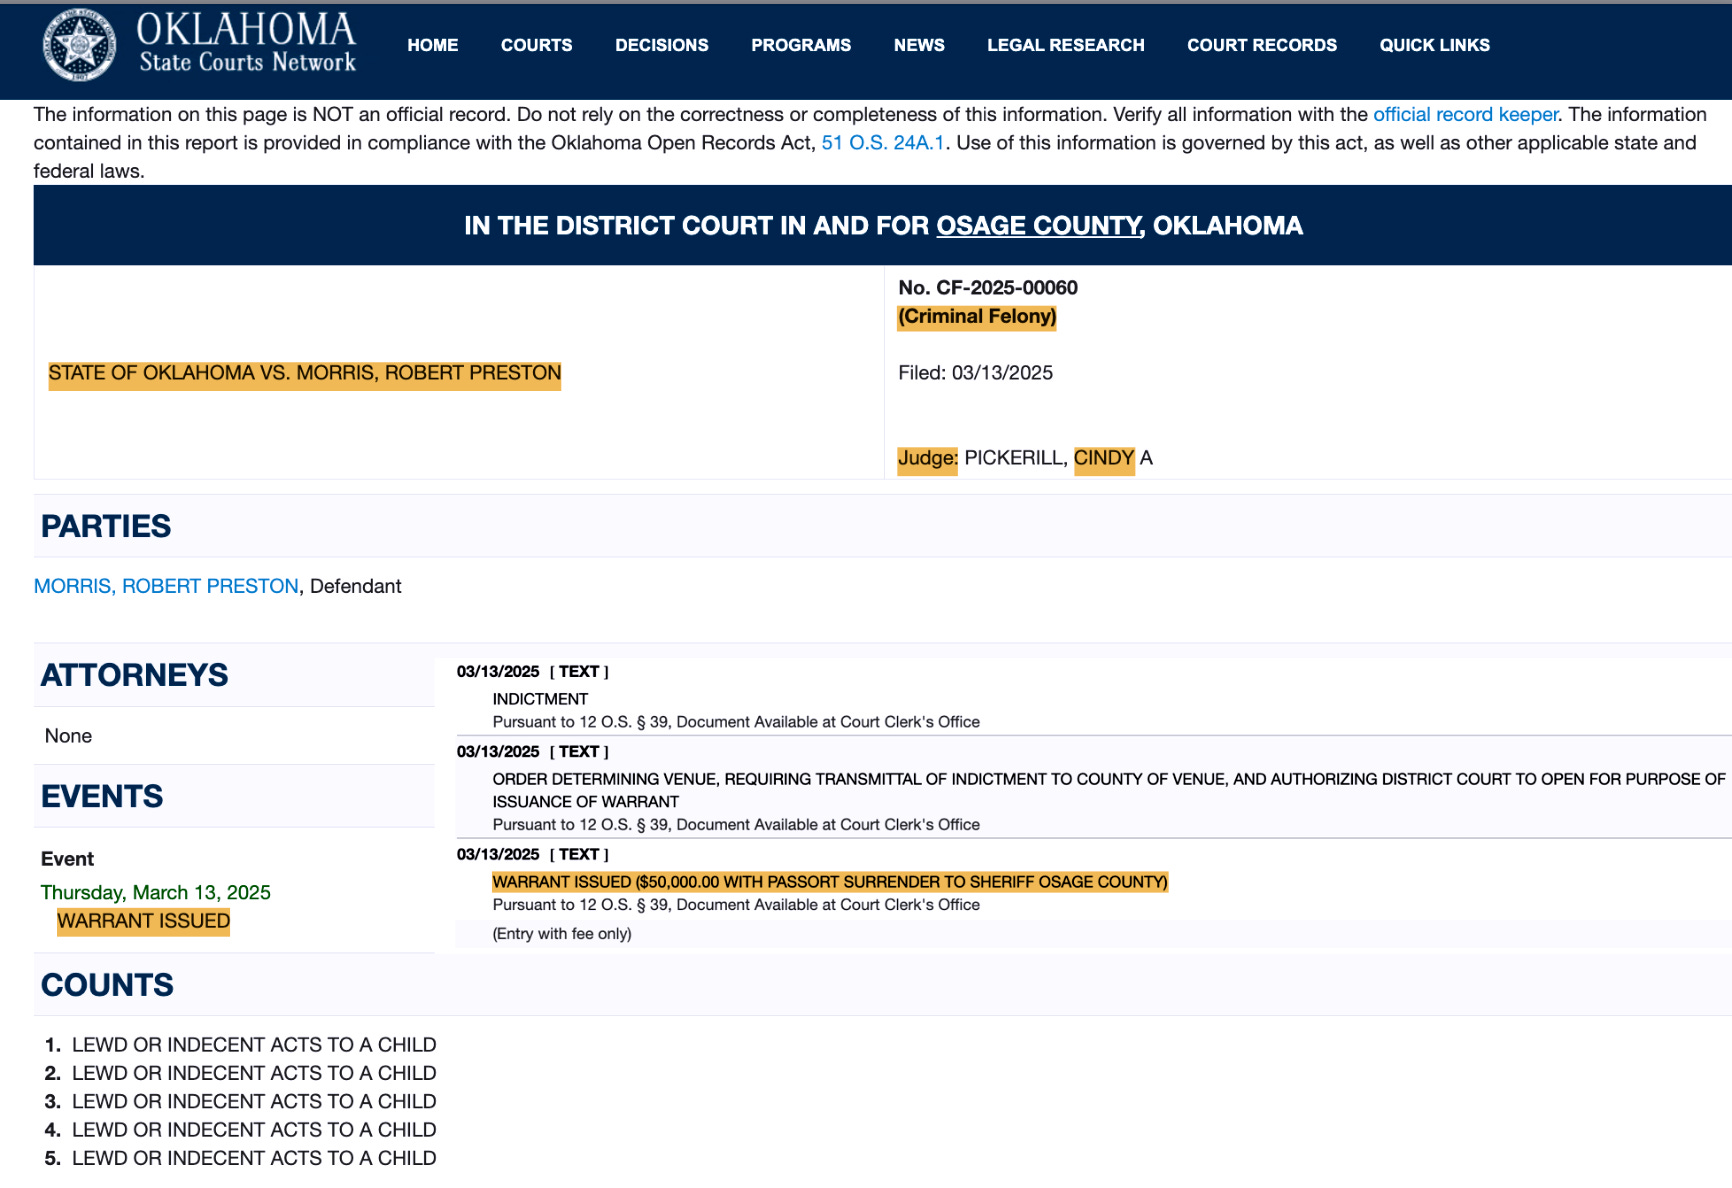This screenshot has width=1732, height=1188.
Task: Click the (Entry with fee only) note
Action: point(562,934)
